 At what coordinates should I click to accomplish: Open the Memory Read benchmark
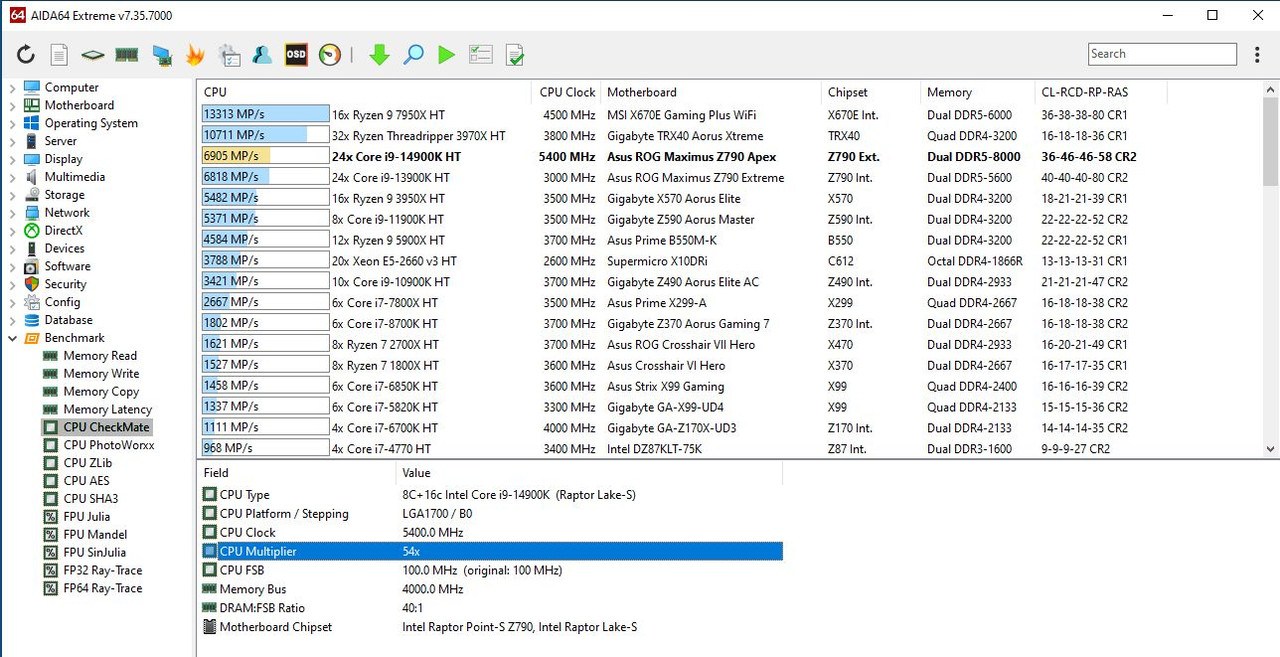tap(100, 356)
